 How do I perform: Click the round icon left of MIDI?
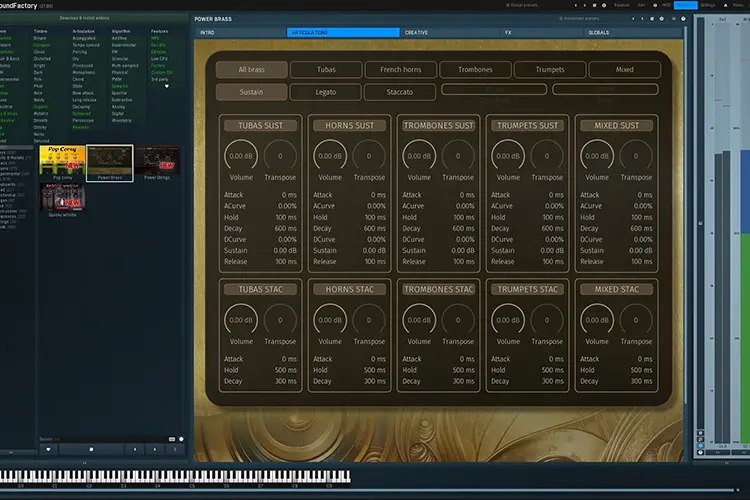[x=655, y=5]
